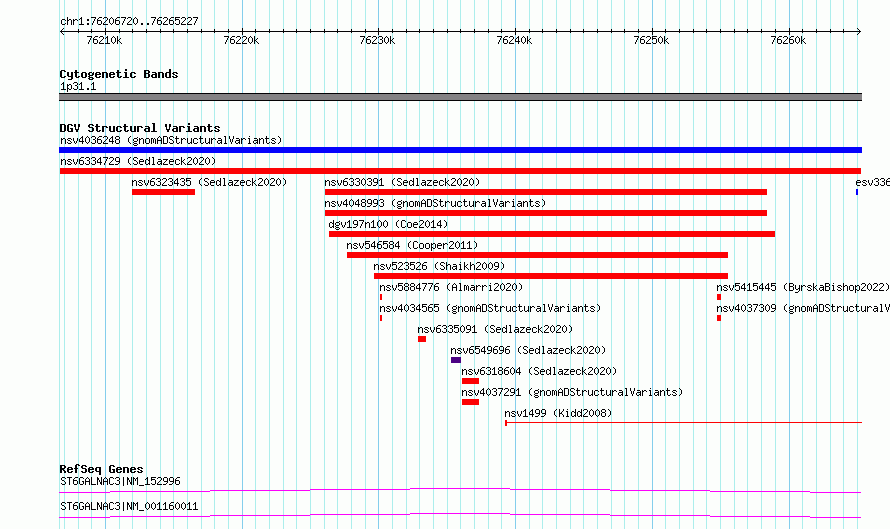Image resolution: width=890 pixels, height=529 pixels.
Task: Click the red bar under nsv6330391
Action: (546, 192)
